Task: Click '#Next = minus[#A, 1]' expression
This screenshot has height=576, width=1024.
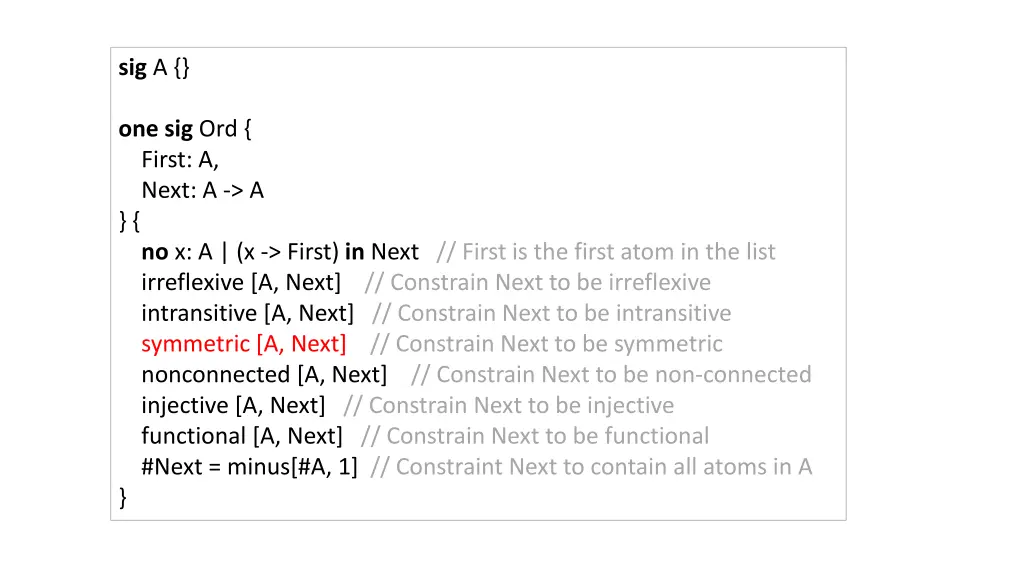Action: click(249, 467)
